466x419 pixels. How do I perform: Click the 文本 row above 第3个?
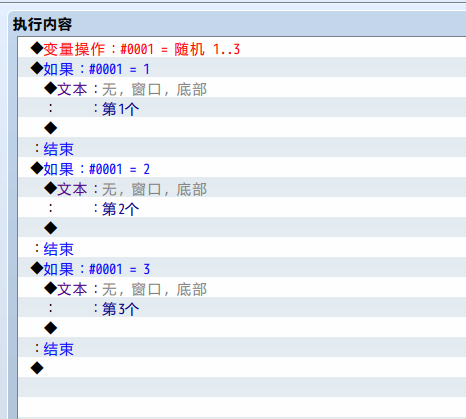coord(242,287)
